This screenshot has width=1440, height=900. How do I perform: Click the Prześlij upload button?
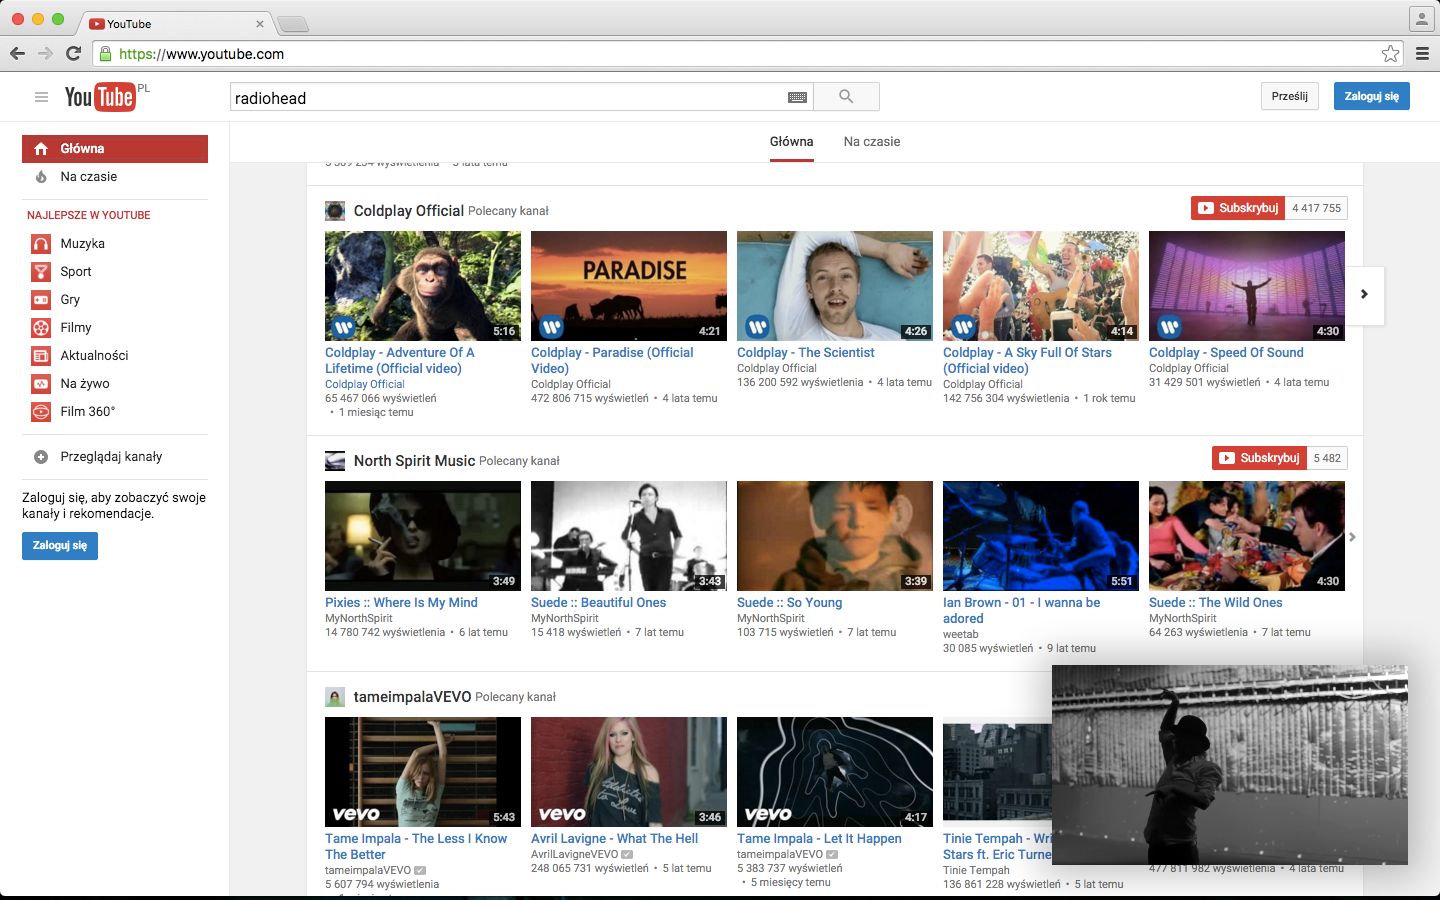click(1290, 96)
